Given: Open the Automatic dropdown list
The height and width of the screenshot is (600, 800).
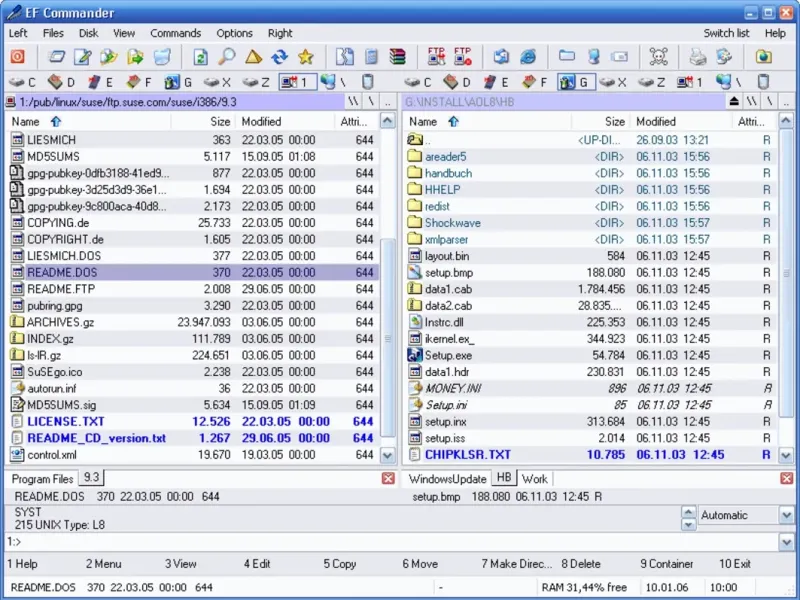Looking at the screenshot, I should click(785, 516).
